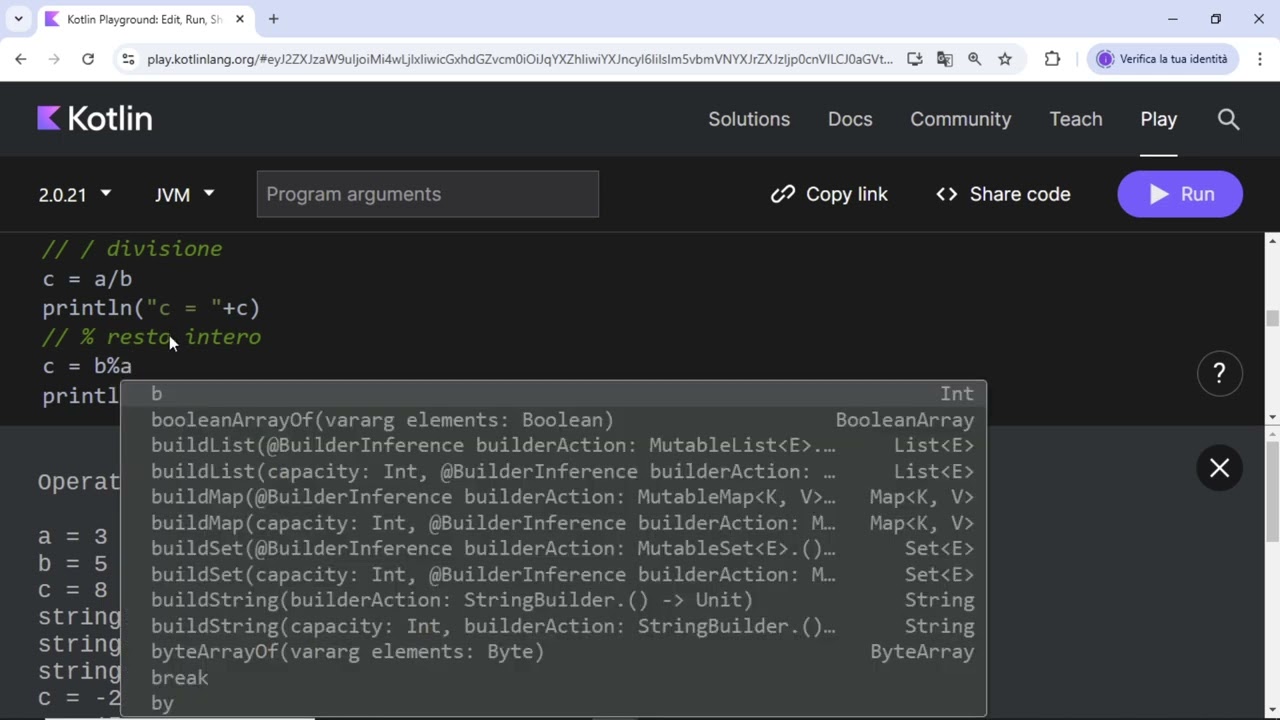Click the Share code brackets icon
Viewport: 1280px width, 720px height.
point(946,194)
